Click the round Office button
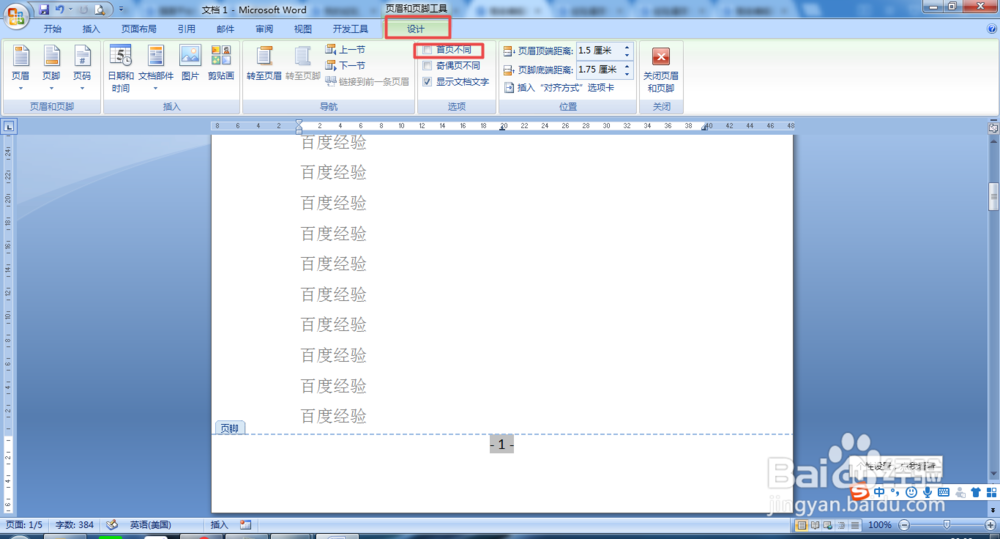Viewport: 1000px width, 539px height. tap(16, 16)
